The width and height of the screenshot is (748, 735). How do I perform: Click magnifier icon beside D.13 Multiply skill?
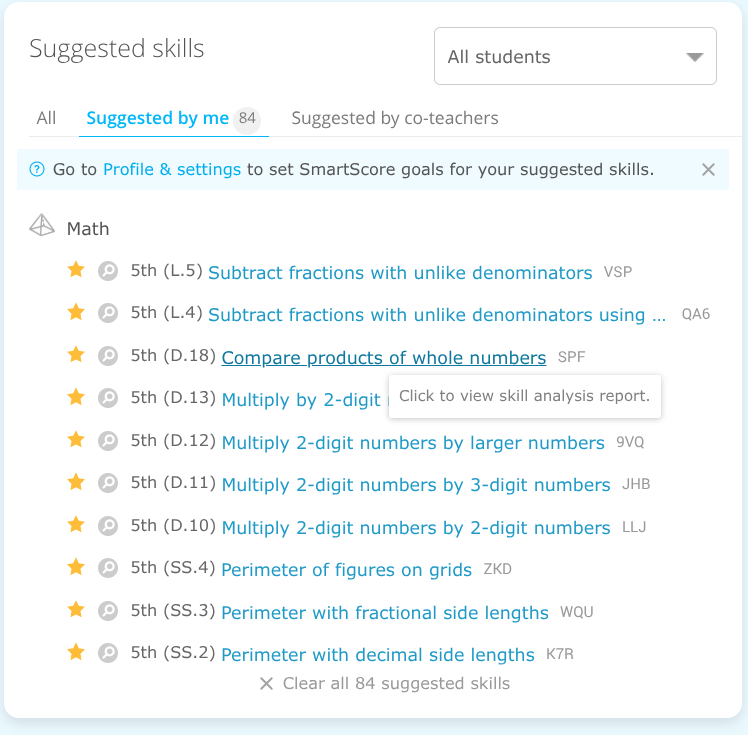(x=108, y=398)
